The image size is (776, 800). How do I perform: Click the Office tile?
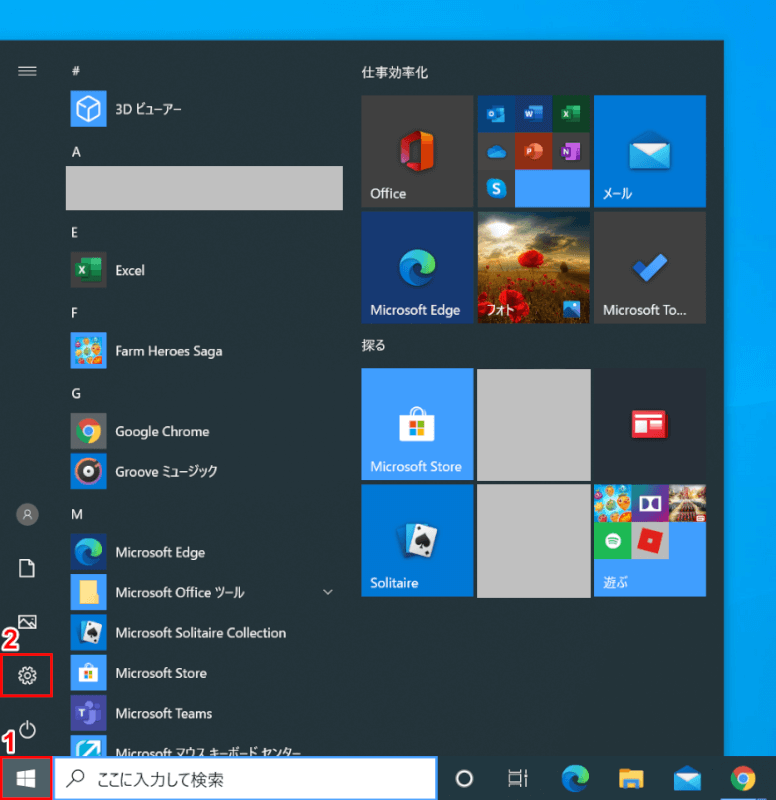[x=417, y=151]
